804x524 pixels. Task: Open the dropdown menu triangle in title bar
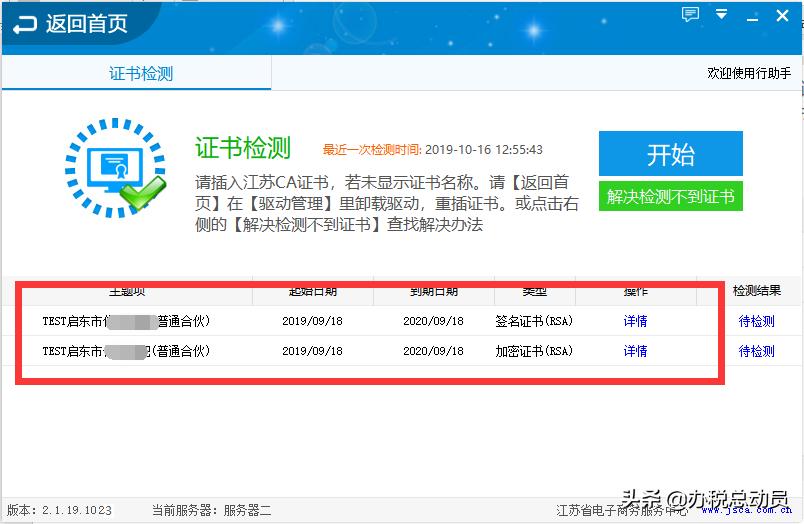point(721,14)
